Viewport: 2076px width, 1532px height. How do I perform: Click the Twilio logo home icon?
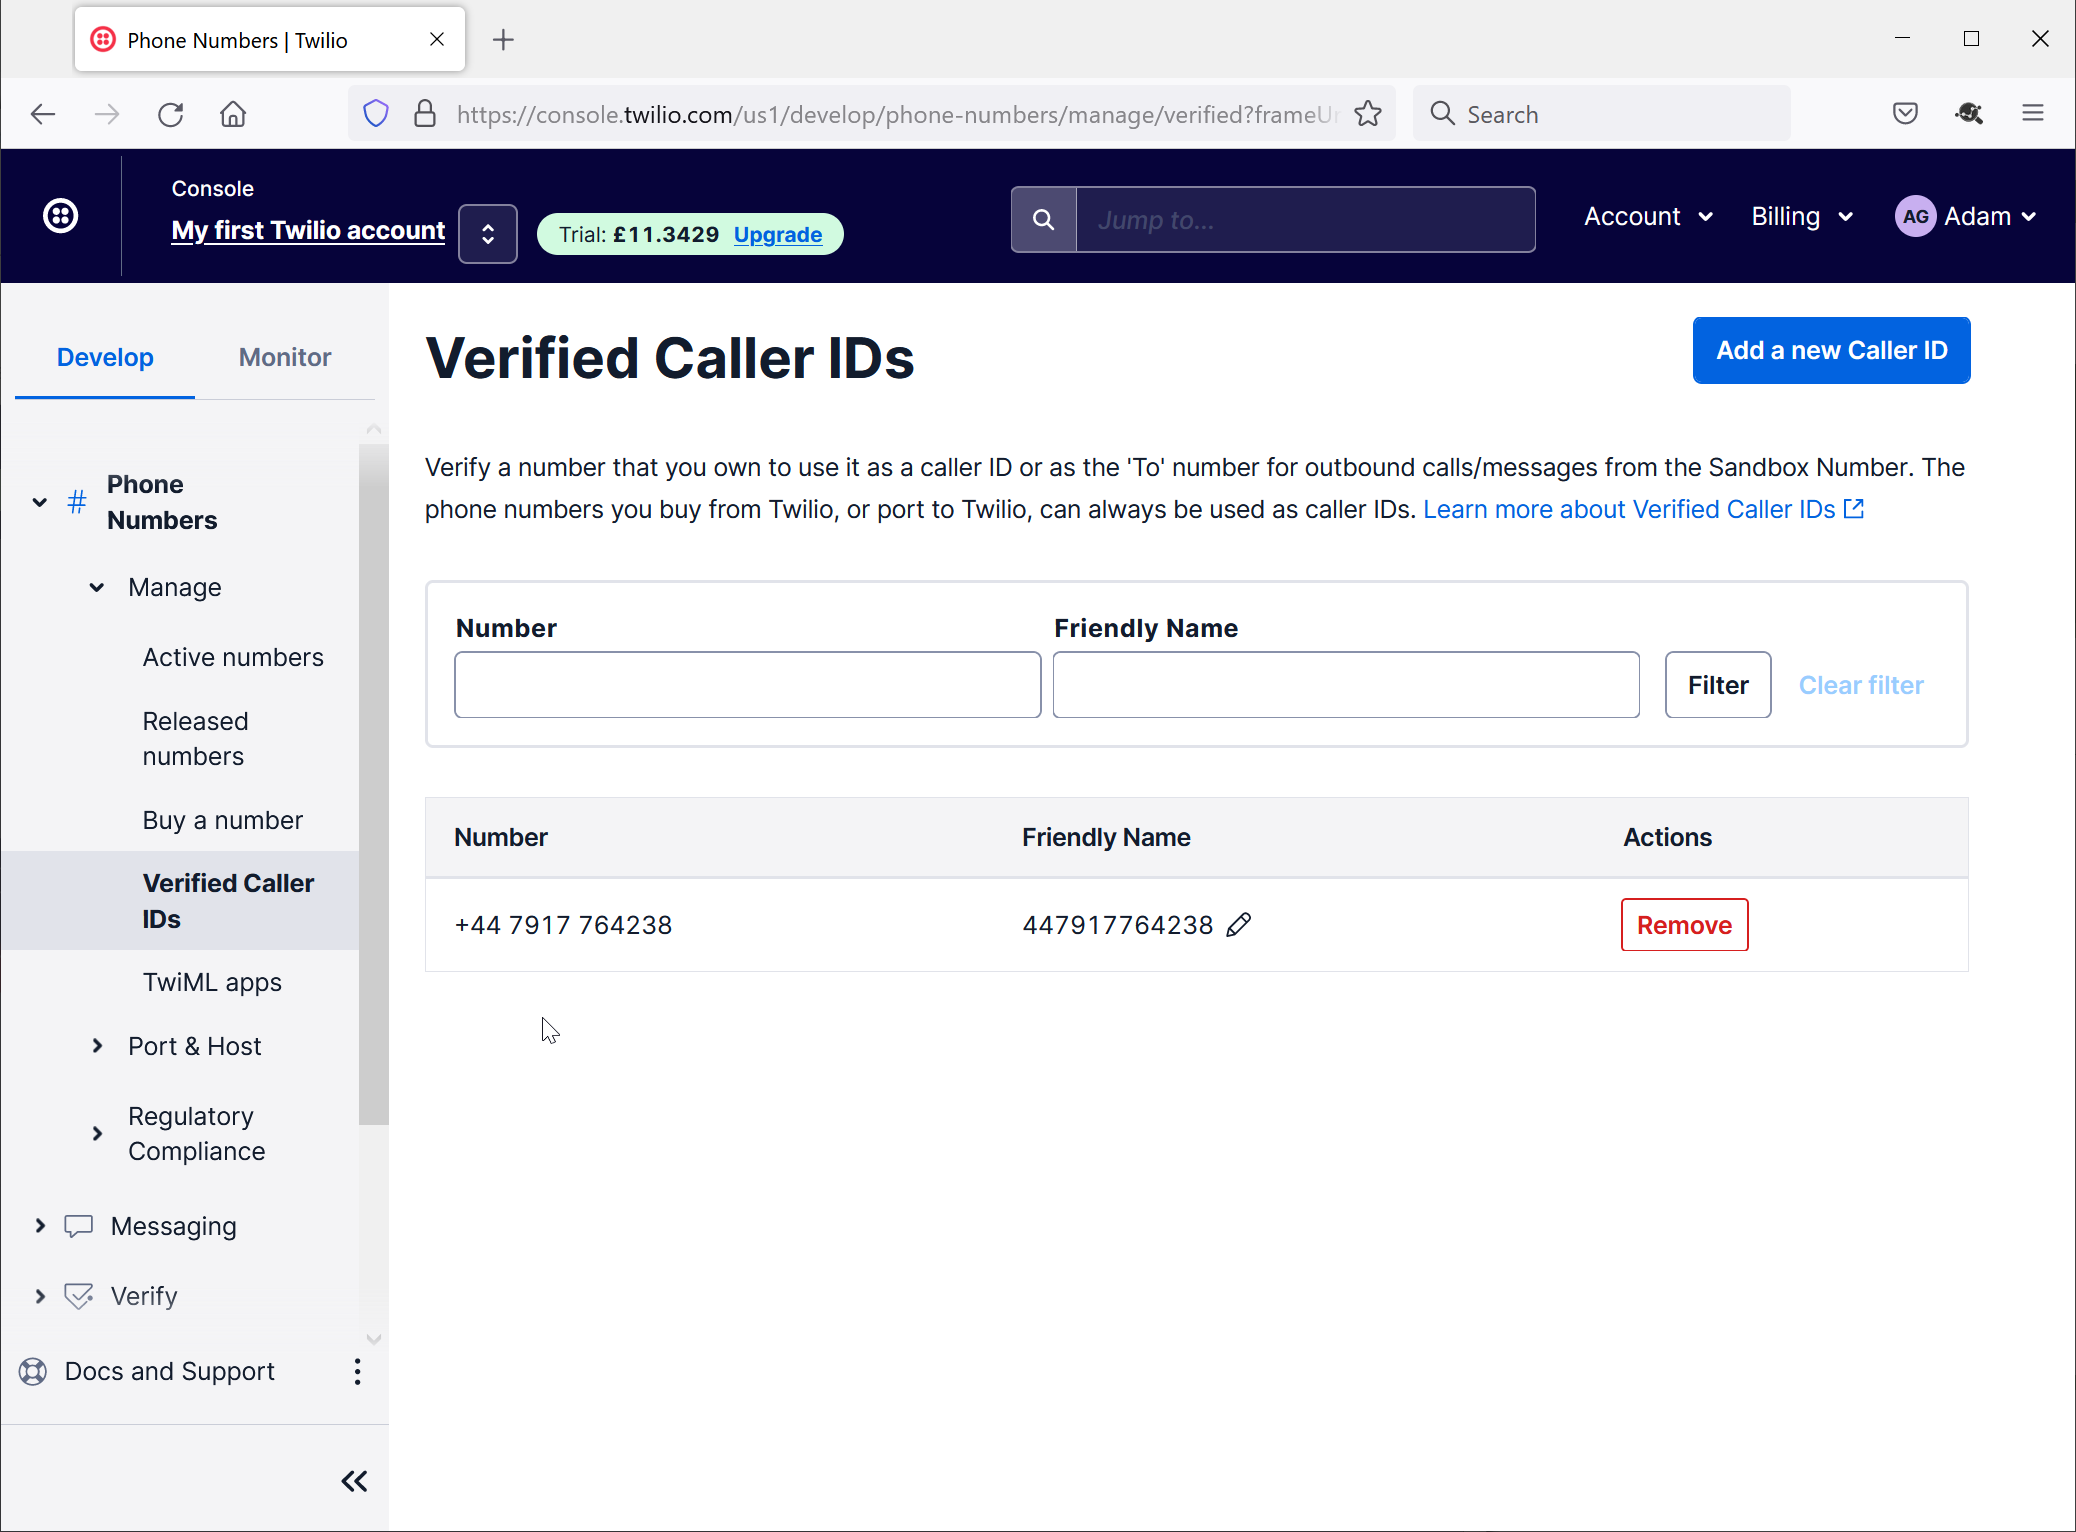[x=61, y=216]
